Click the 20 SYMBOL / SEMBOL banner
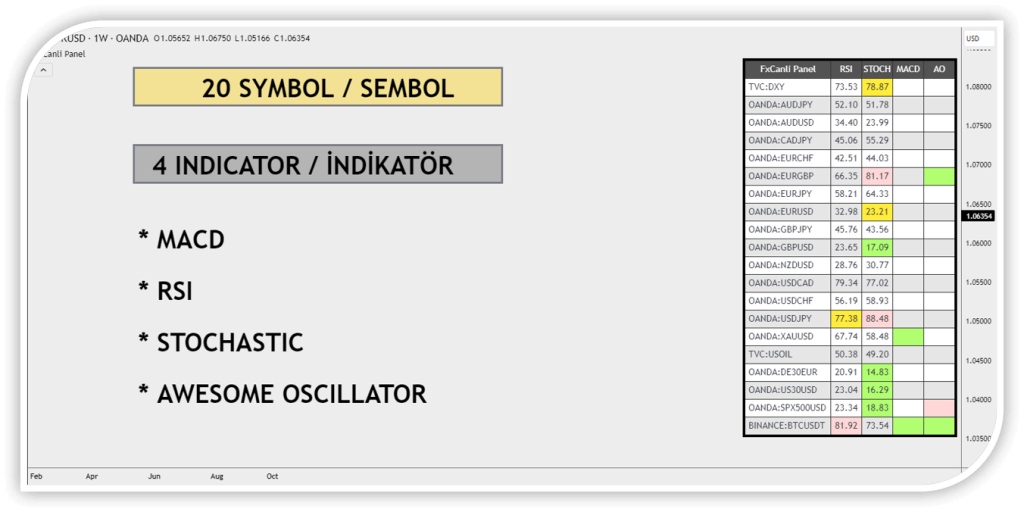Screen dimensions: 1024x512 tap(317, 87)
